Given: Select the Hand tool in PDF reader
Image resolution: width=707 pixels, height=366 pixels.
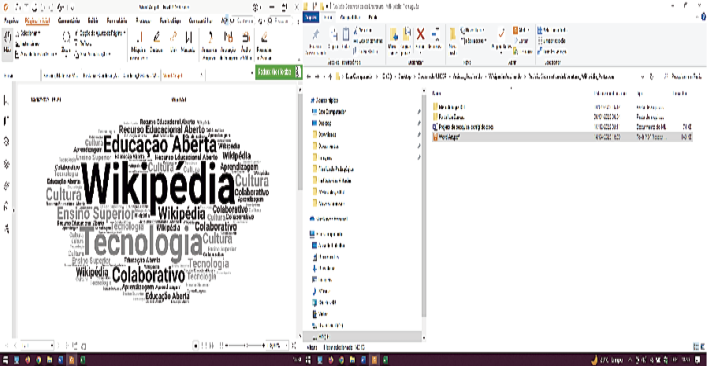Looking at the screenshot, I should pyautogui.click(x=7, y=45).
